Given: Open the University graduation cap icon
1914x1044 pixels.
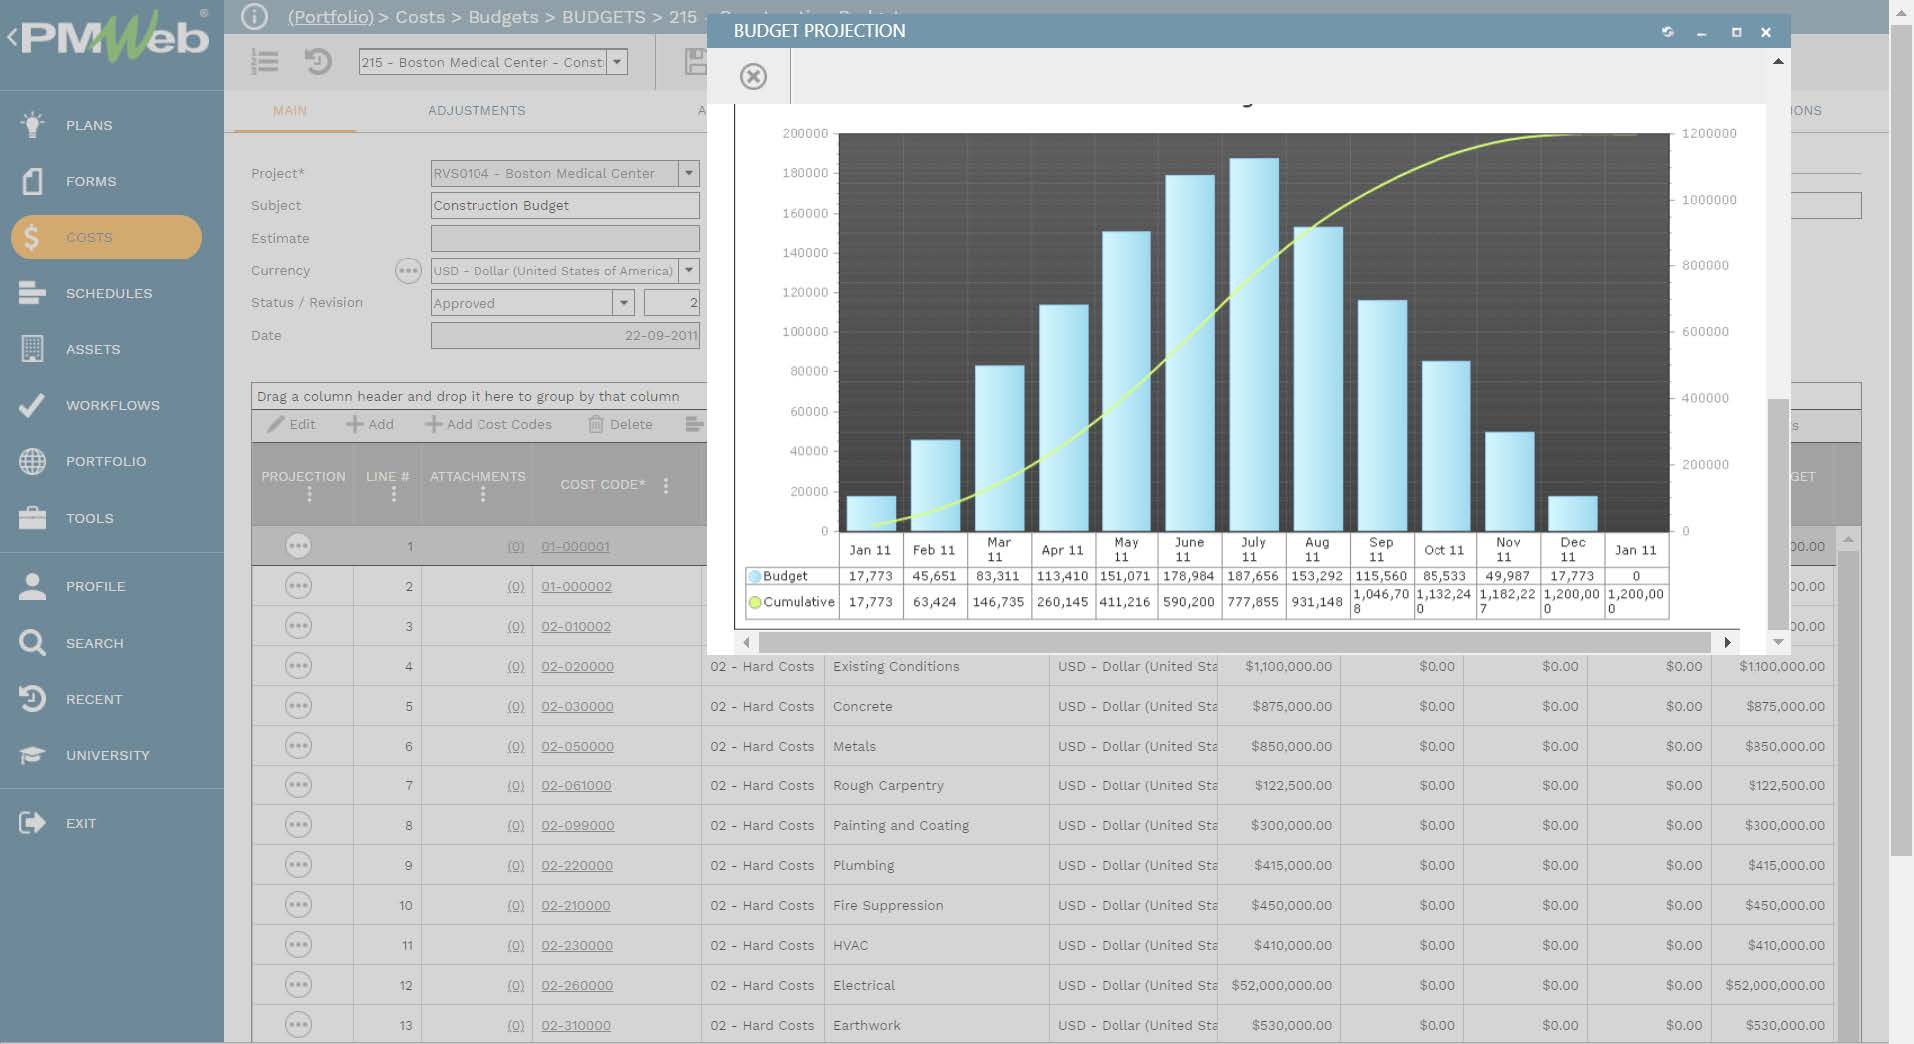Looking at the screenshot, I should point(32,755).
